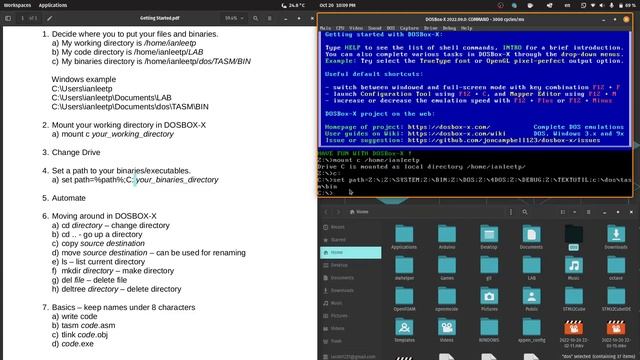Select the Templates folder icon

pos(404,327)
